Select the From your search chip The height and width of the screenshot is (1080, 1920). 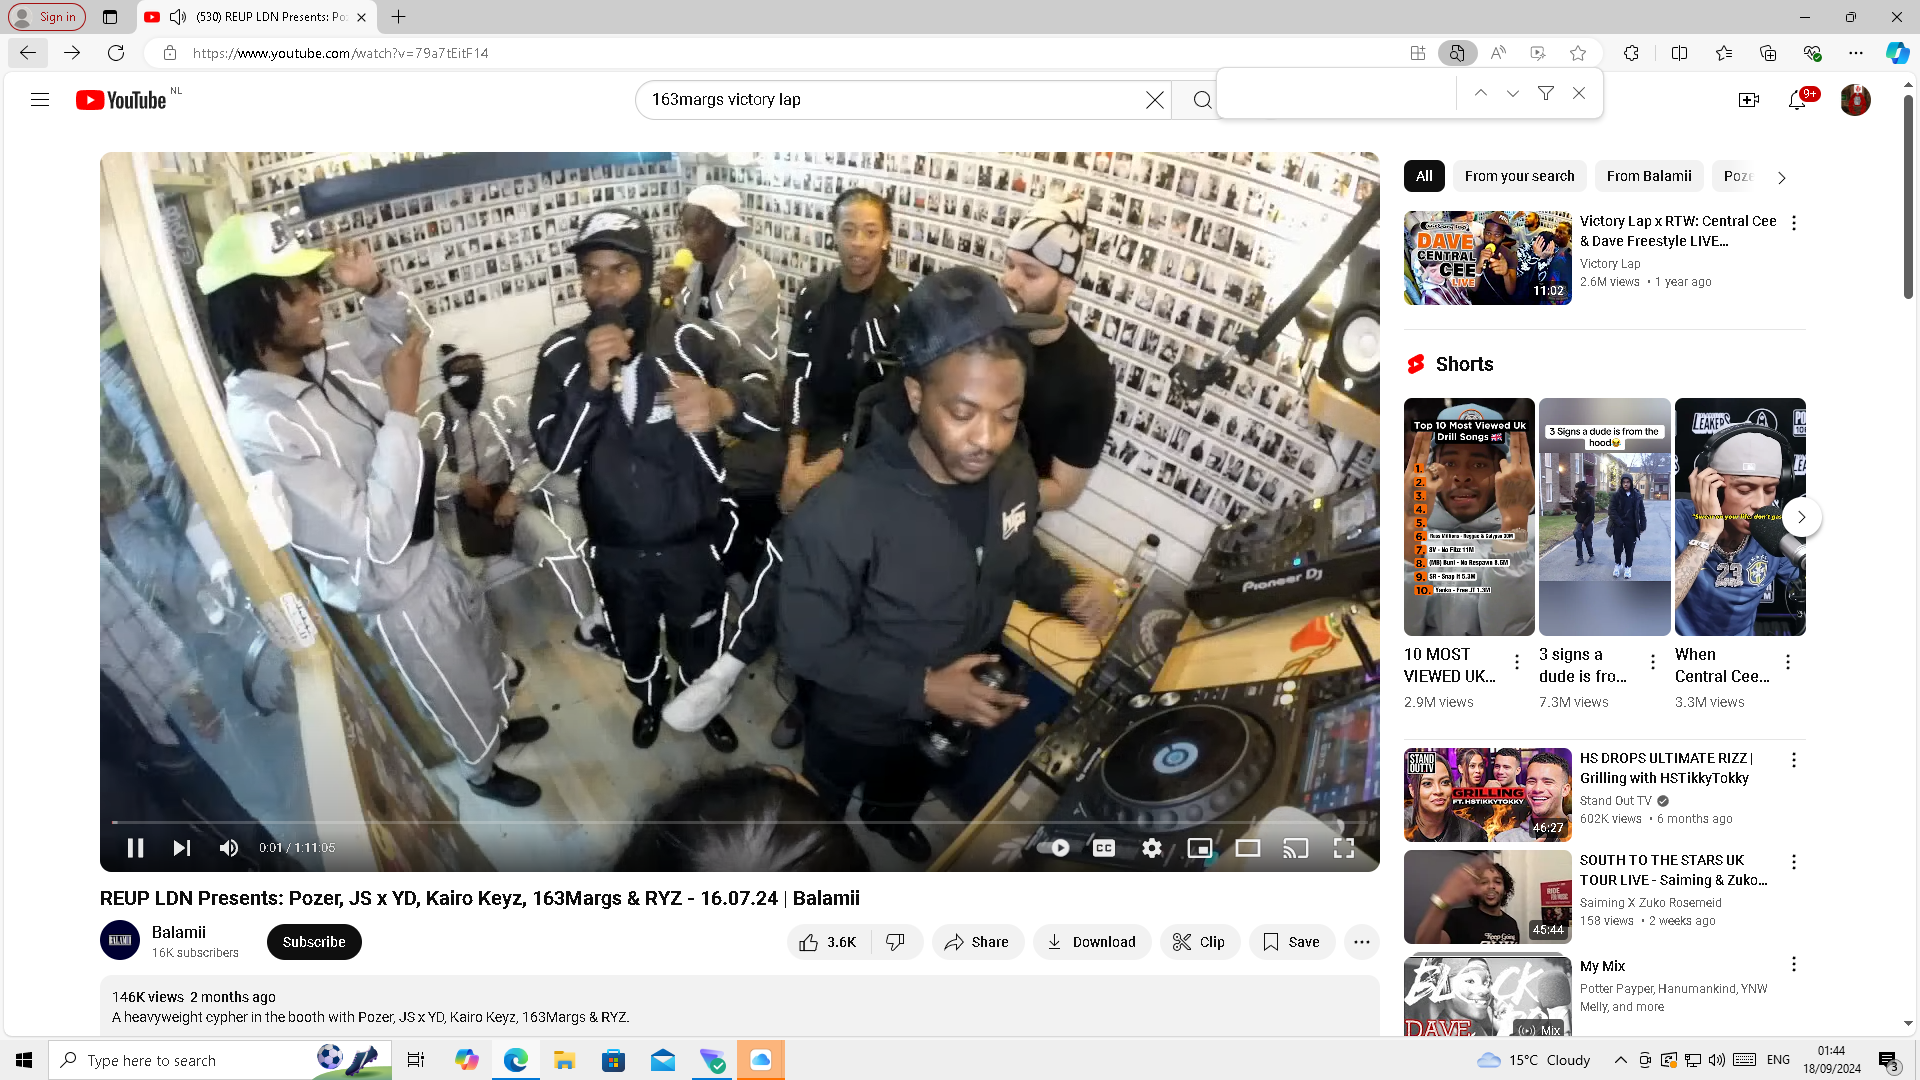[x=1519, y=176]
